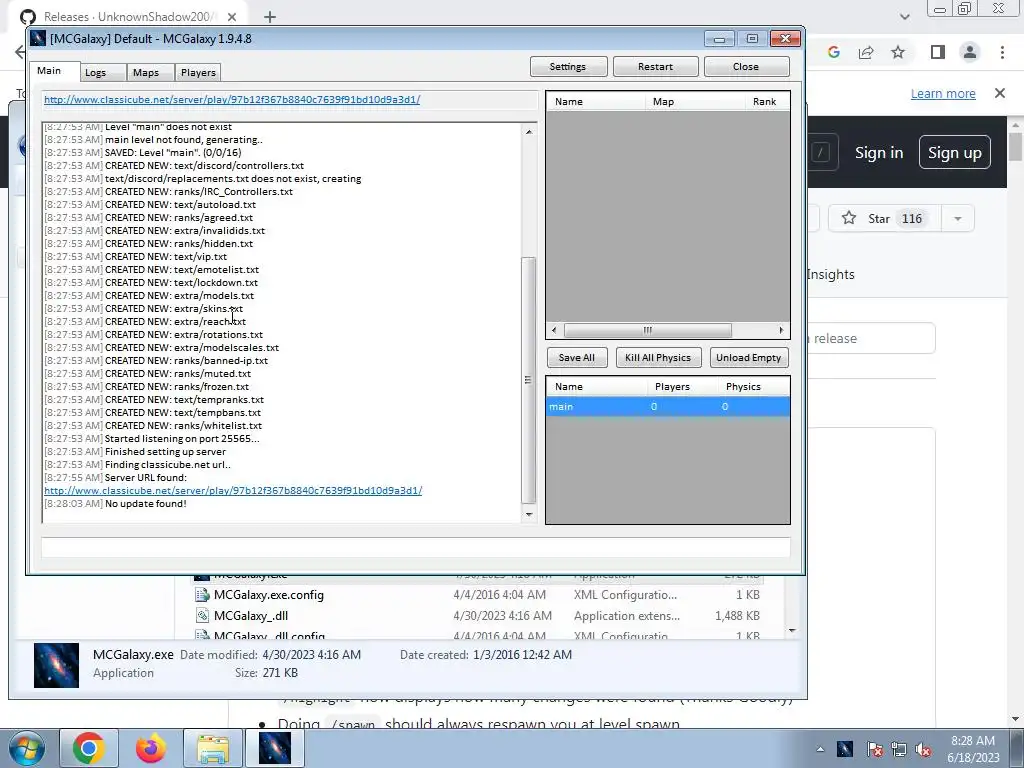1024x768 pixels.
Task: Open Firefox from the taskbar
Action: [151, 748]
